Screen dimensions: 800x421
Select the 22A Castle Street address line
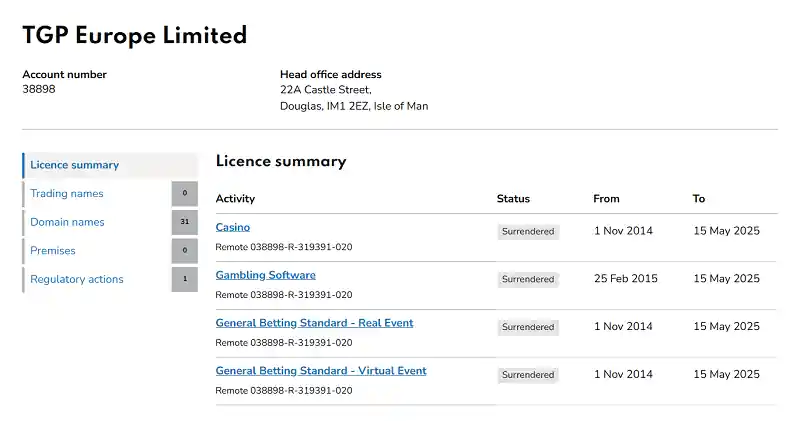click(x=326, y=90)
